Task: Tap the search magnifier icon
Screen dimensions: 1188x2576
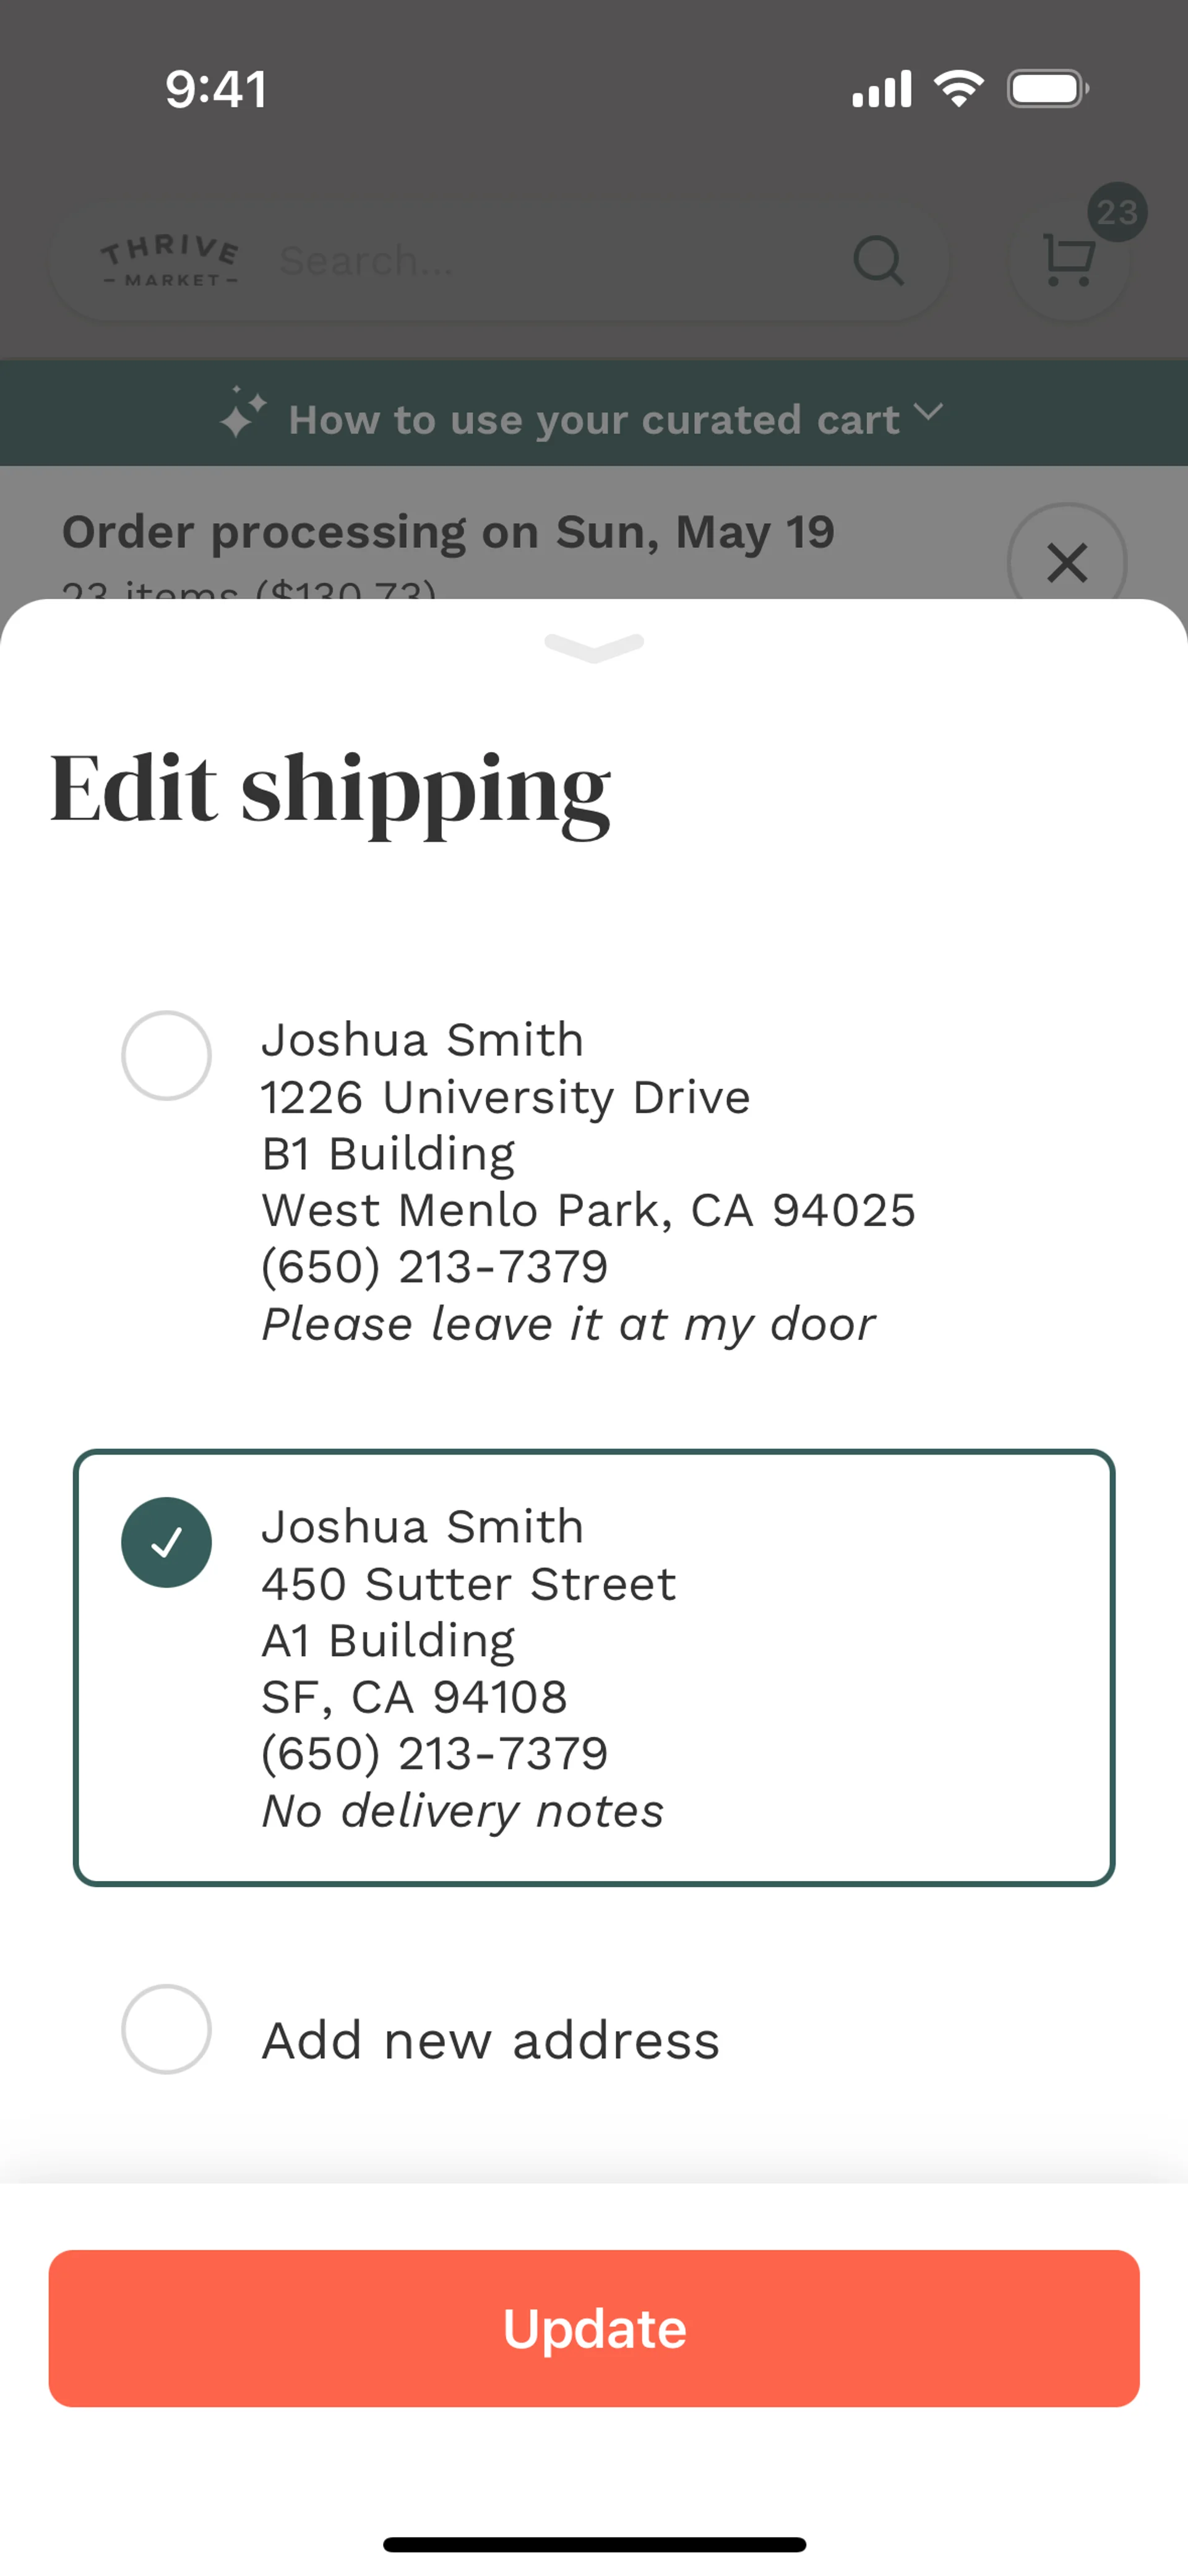Action: pos(878,261)
